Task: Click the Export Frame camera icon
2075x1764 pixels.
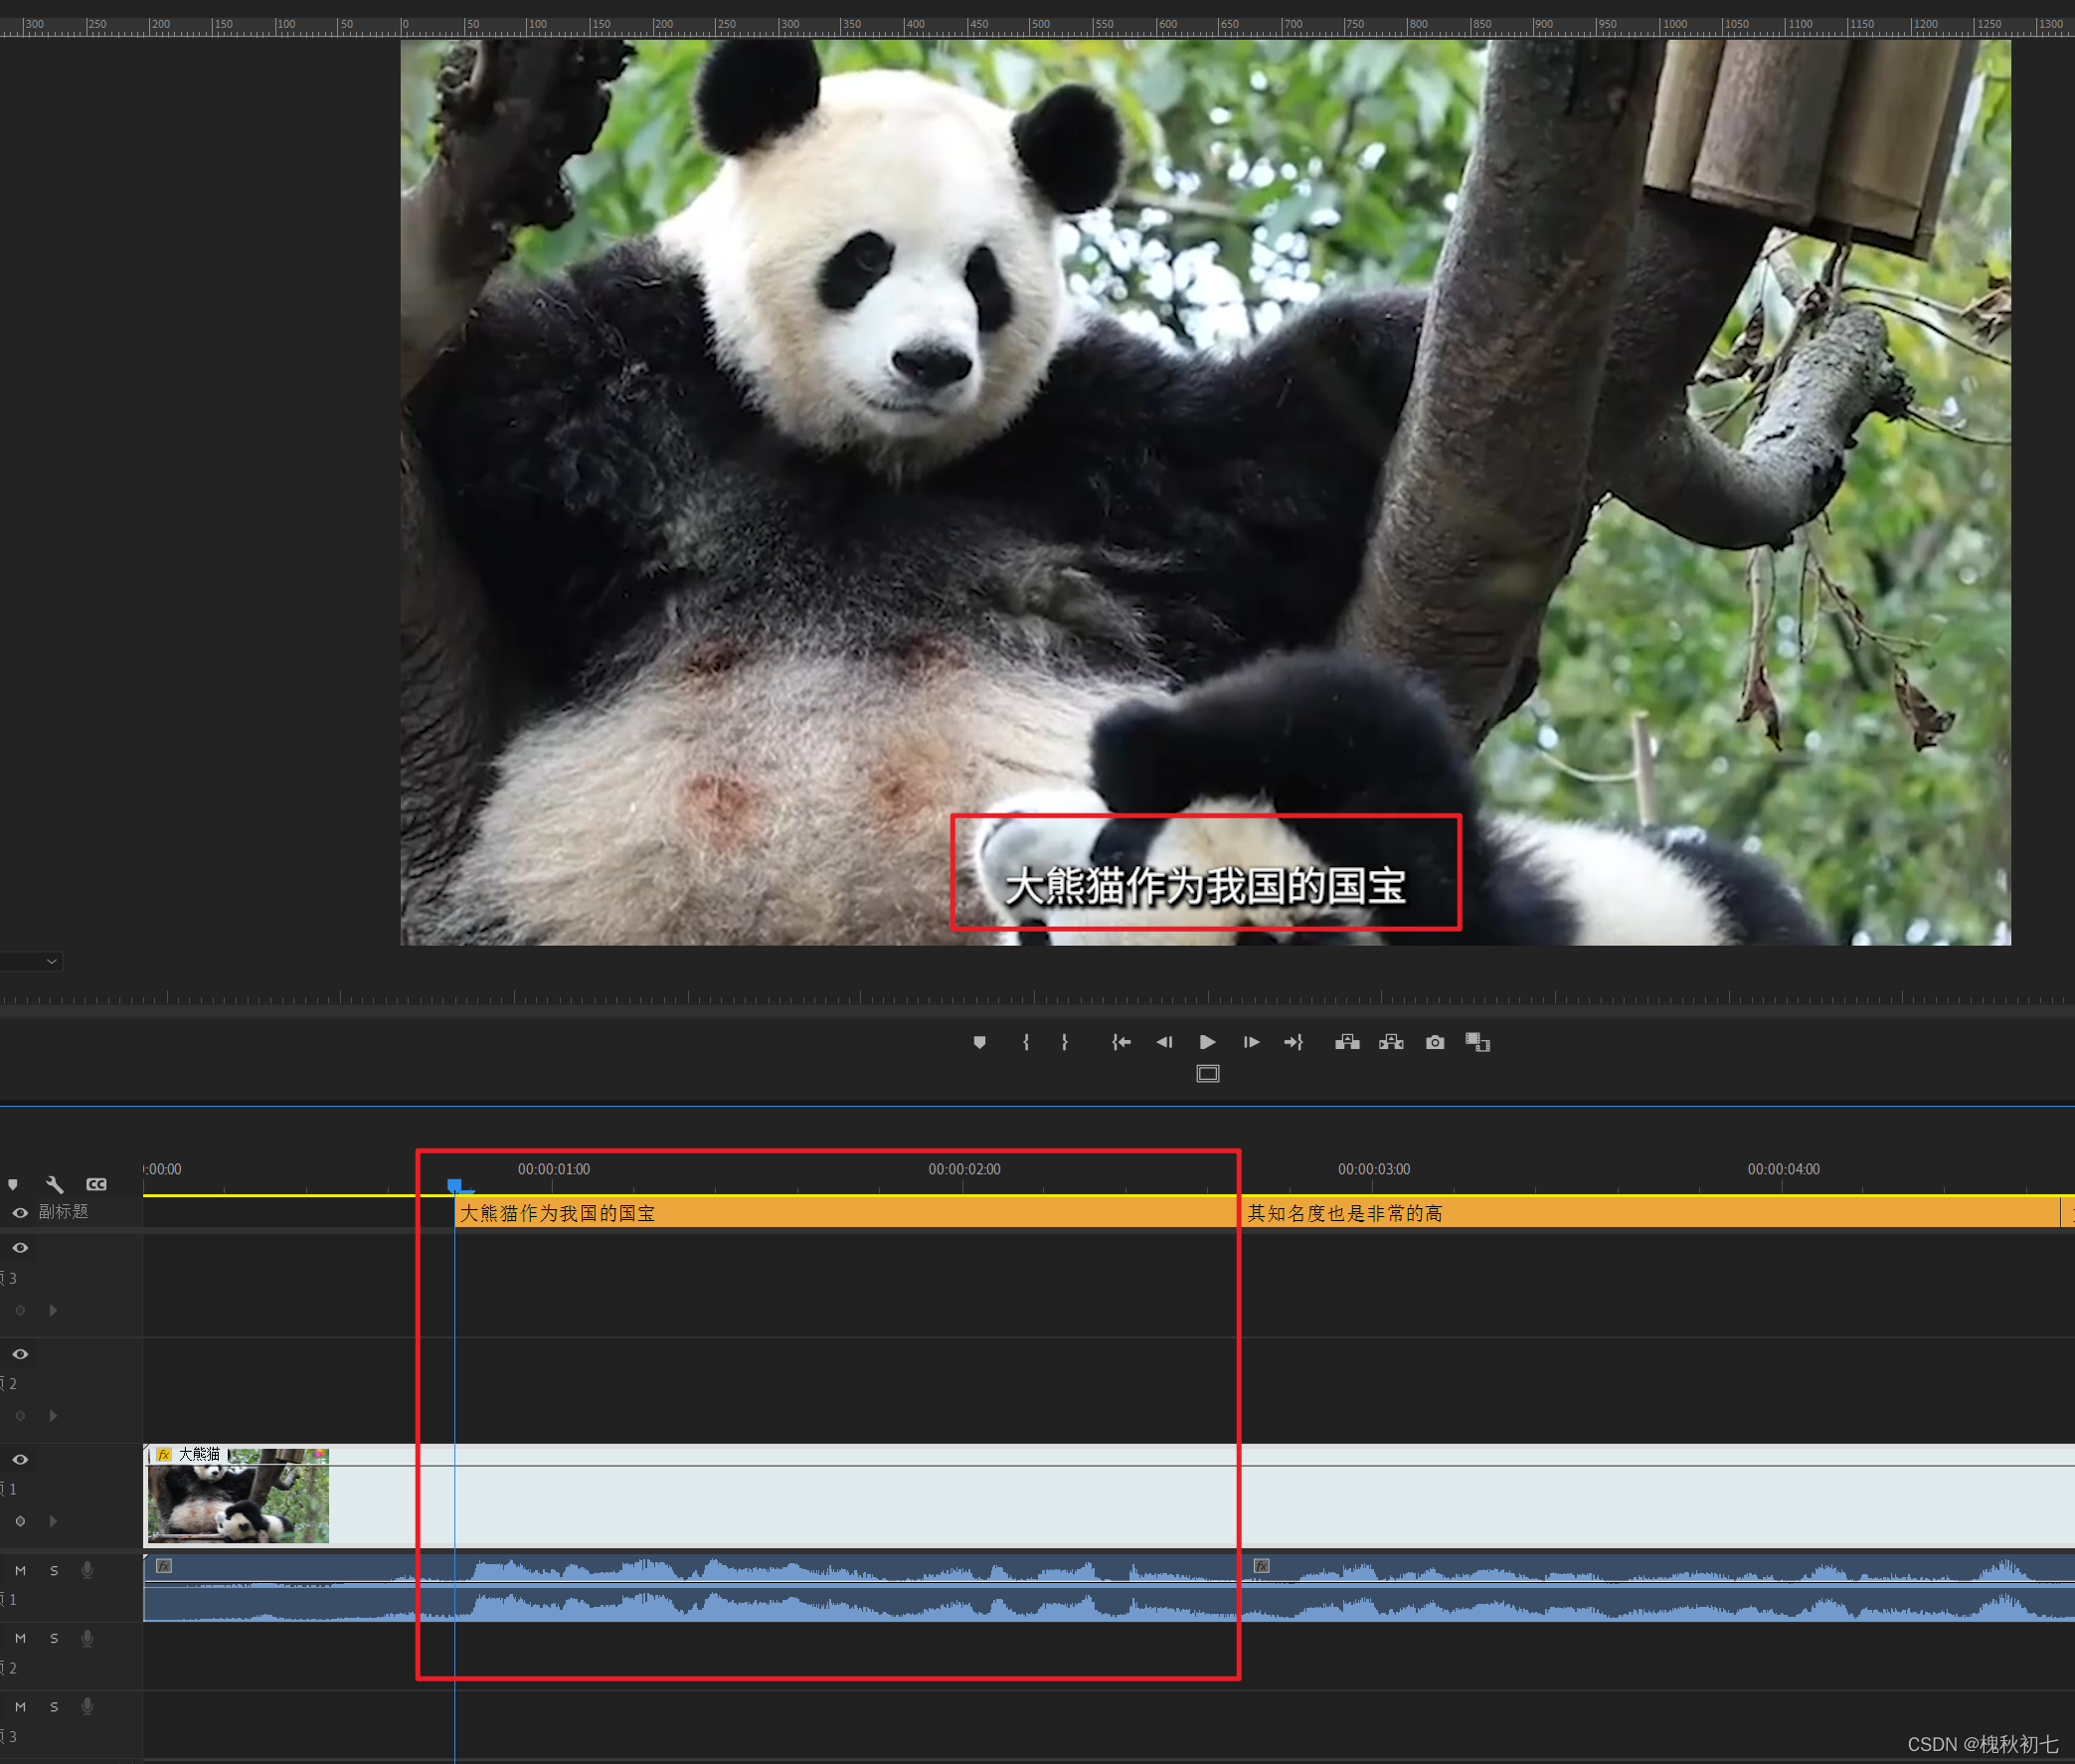Action: (1435, 1042)
